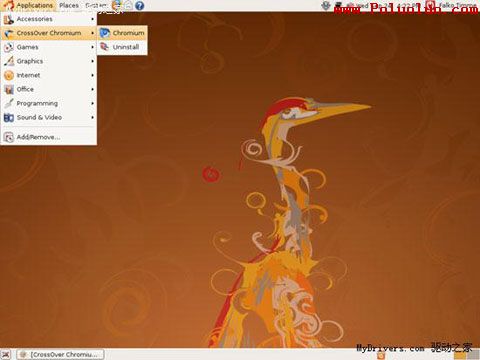Image resolution: width=480 pixels, height=360 pixels.
Task: Click the blue Help question mark icon
Action: click(x=140, y=5)
